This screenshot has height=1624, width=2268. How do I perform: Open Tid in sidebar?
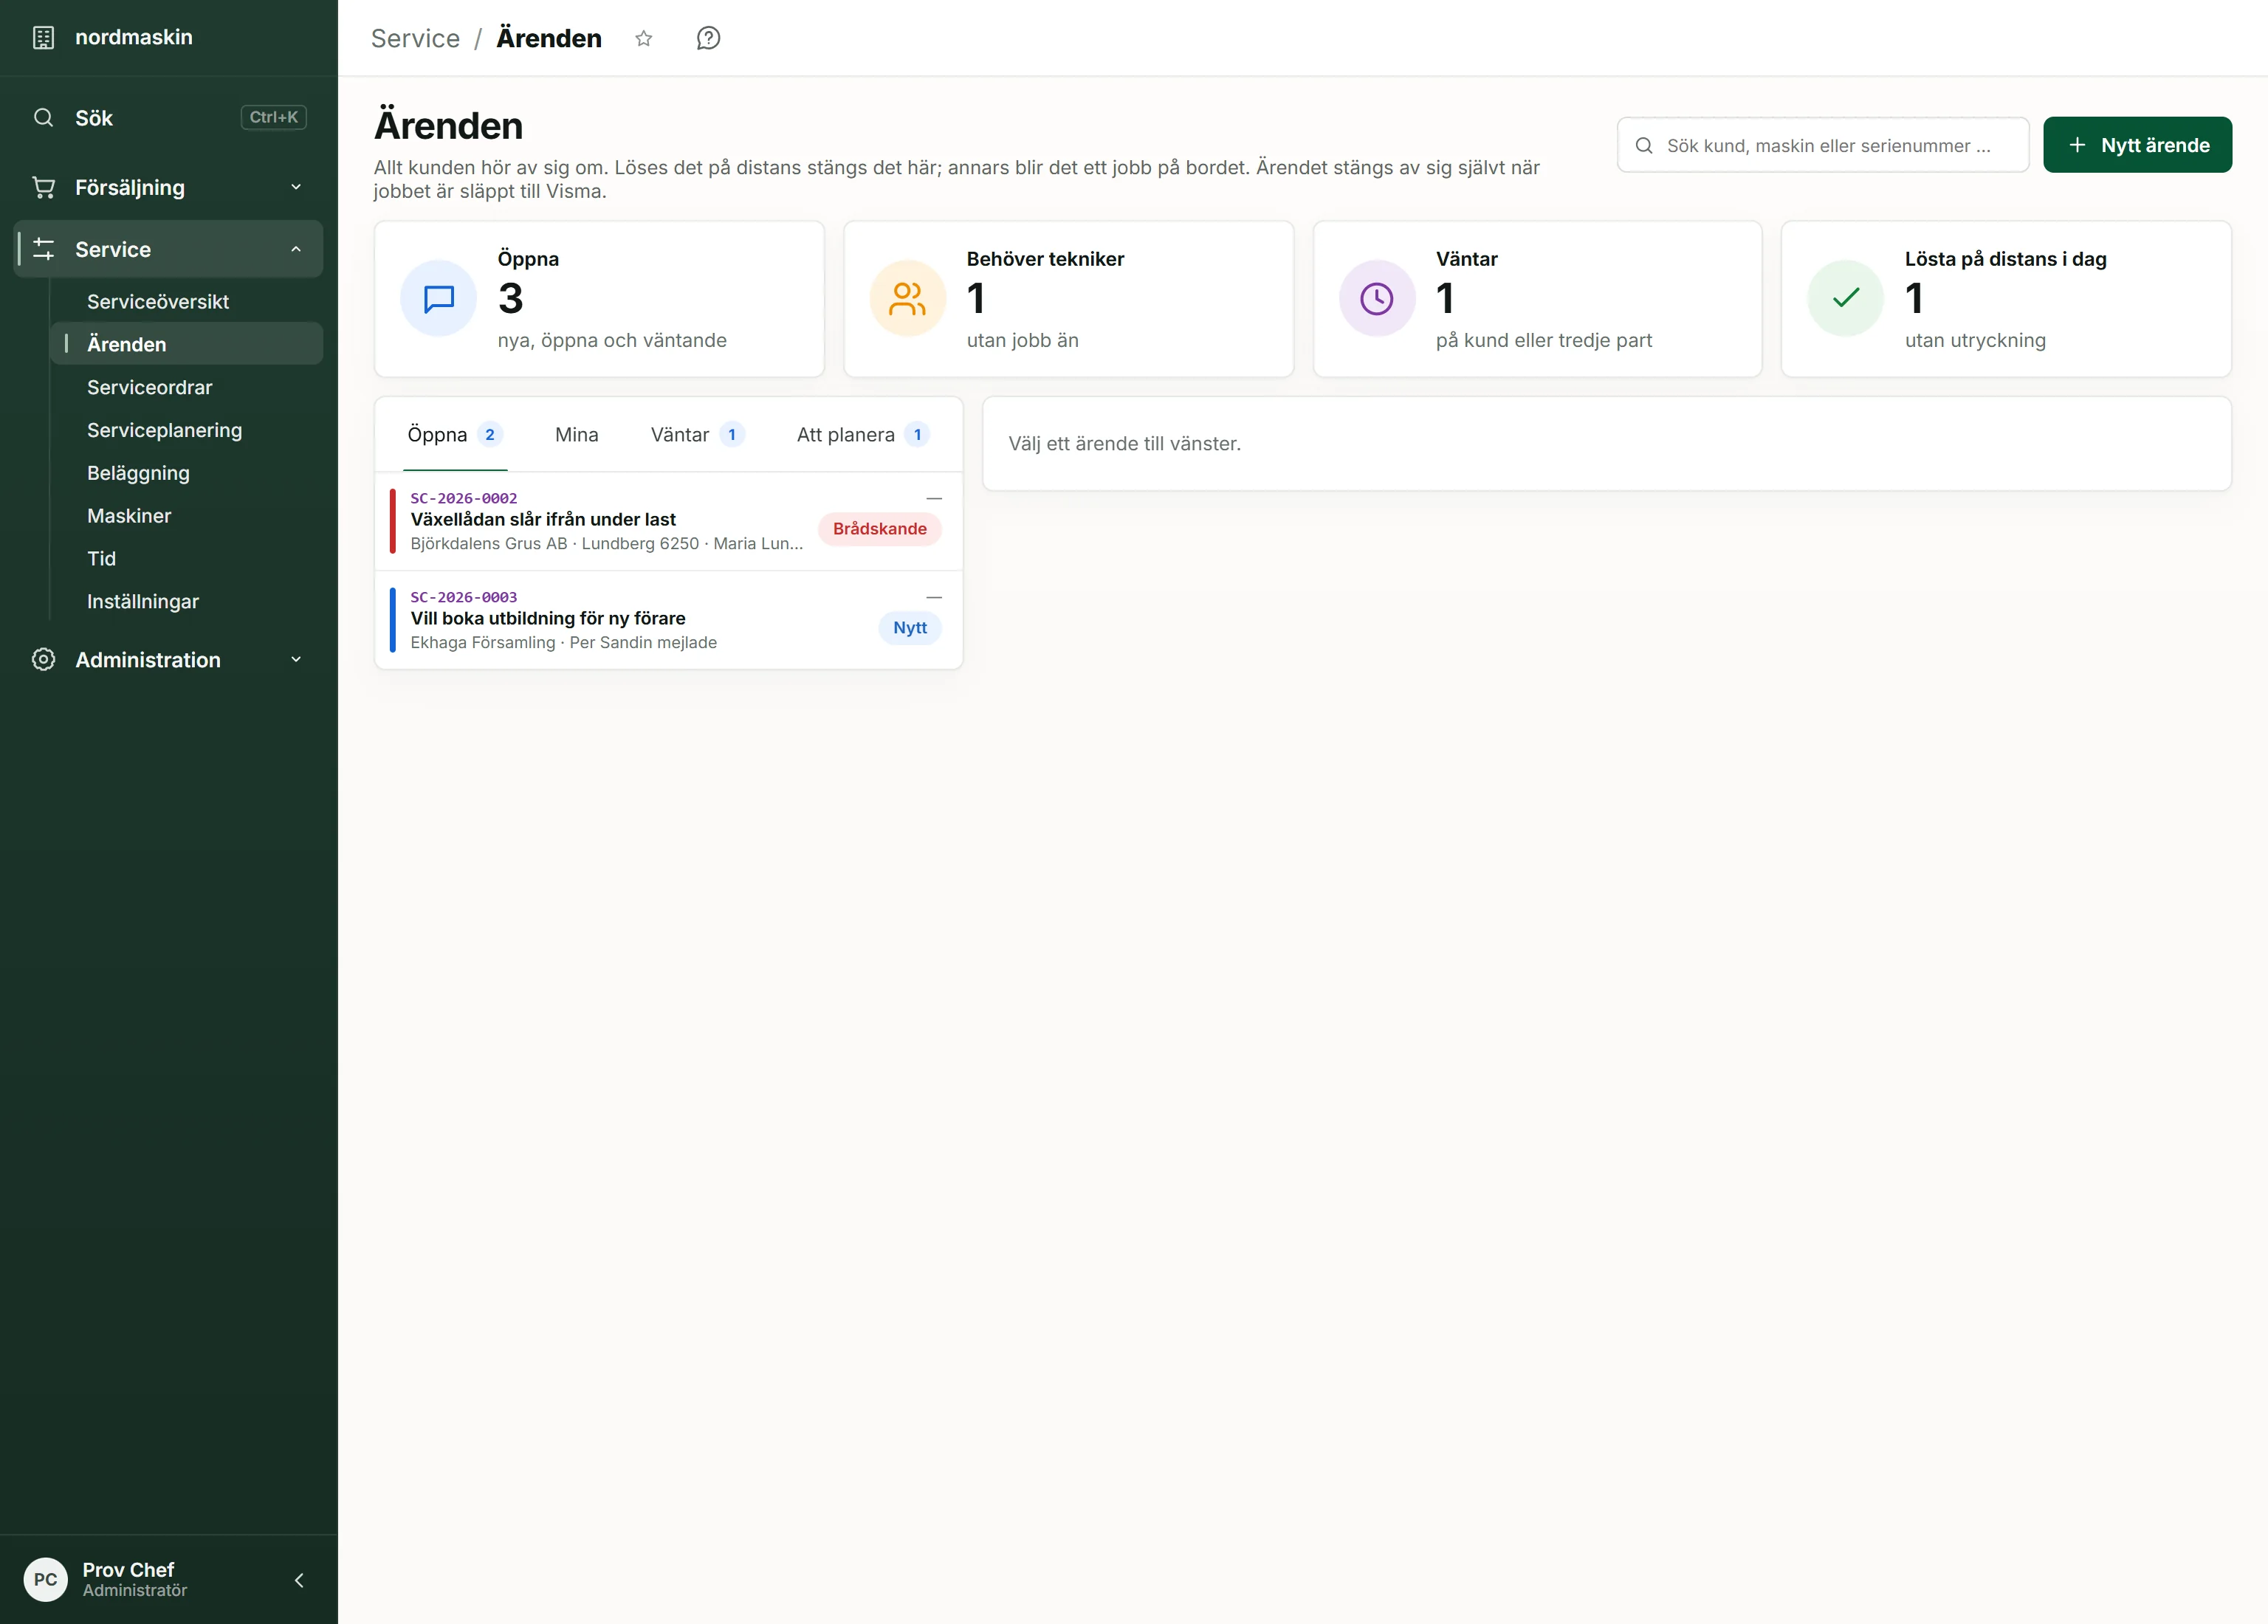point(187,559)
